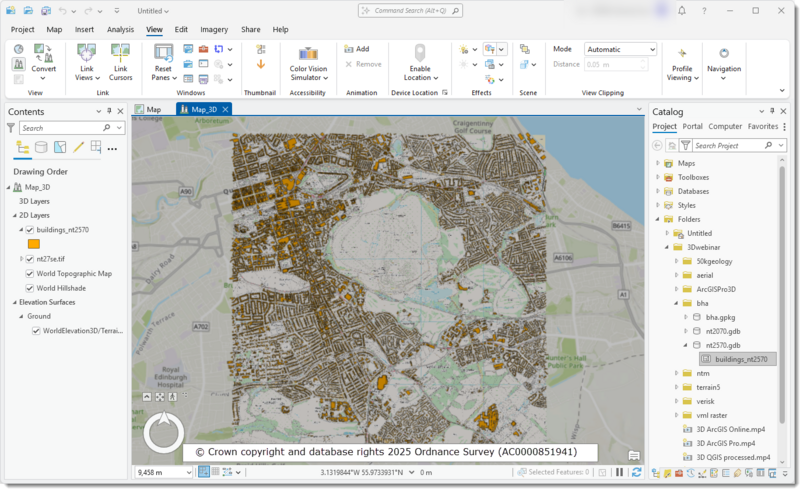Click the orange buildings_nt2570 symbol swatch
Viewport: 800px width, 489px height.
[x=34, y=244]
